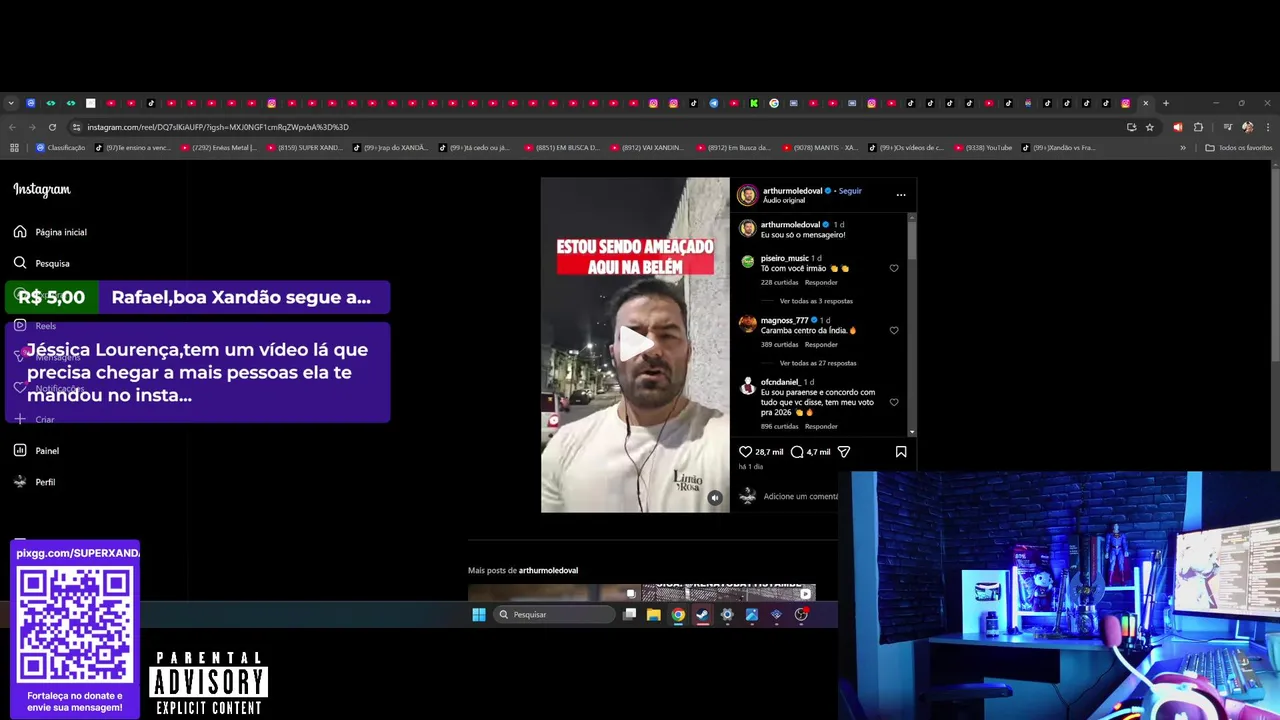Click the browser address bar URL
1280x720 pixels.
217,127
